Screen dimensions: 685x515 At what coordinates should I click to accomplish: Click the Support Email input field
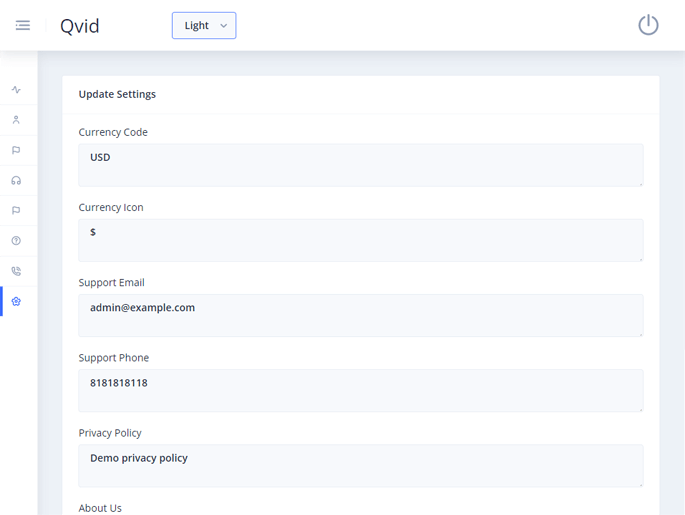pyautogui.click(x=360, y=315)
